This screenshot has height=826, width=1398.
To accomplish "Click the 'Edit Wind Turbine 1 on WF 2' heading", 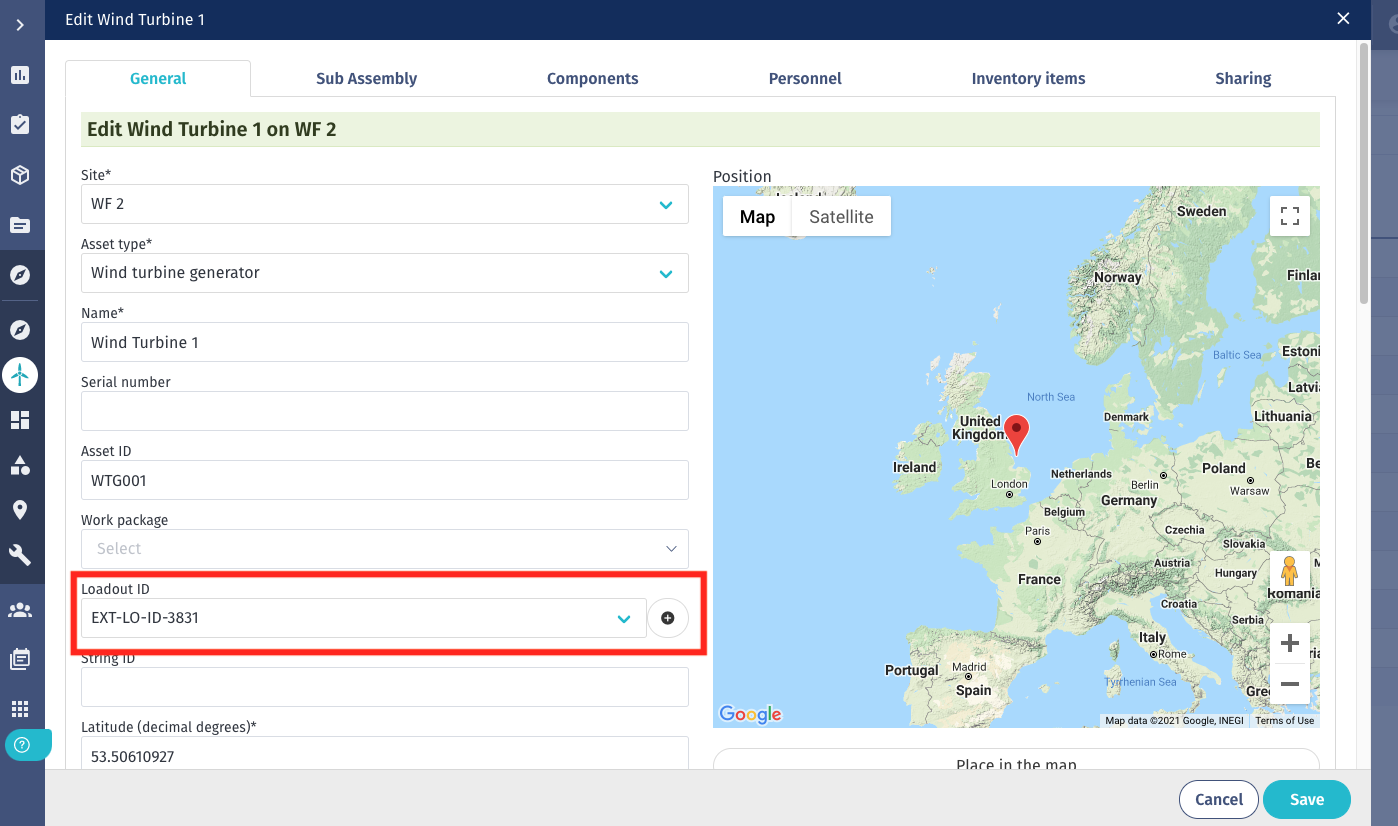I will (x=211, y=129).
